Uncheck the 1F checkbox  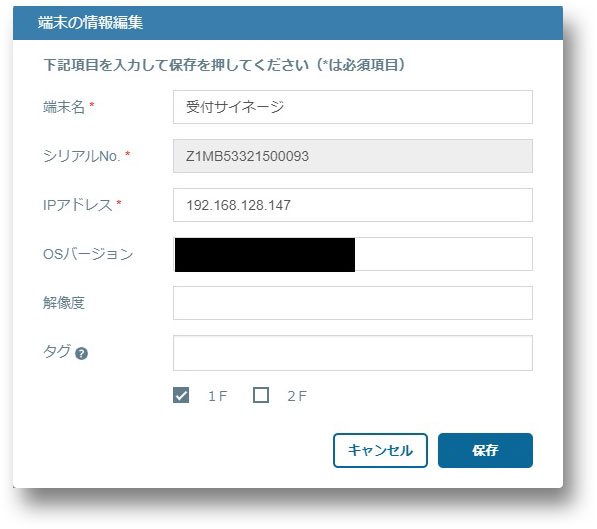click(x=181, y=395)
